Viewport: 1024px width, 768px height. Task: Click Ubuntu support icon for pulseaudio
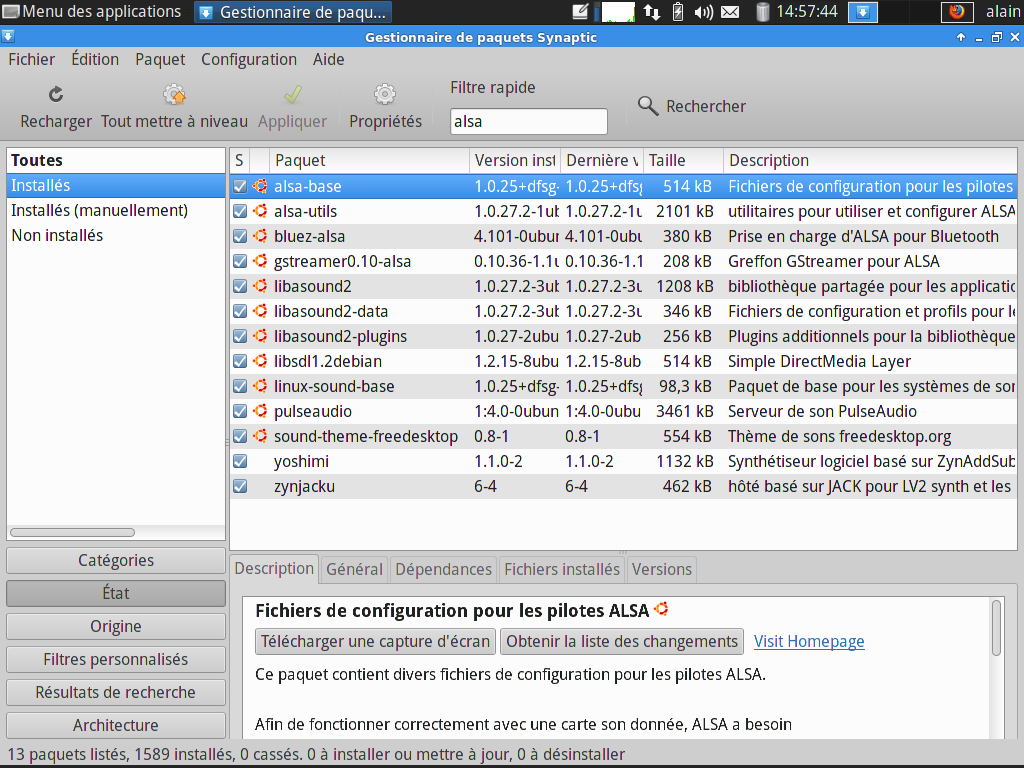pyautogui.click(x=260, y=411)
